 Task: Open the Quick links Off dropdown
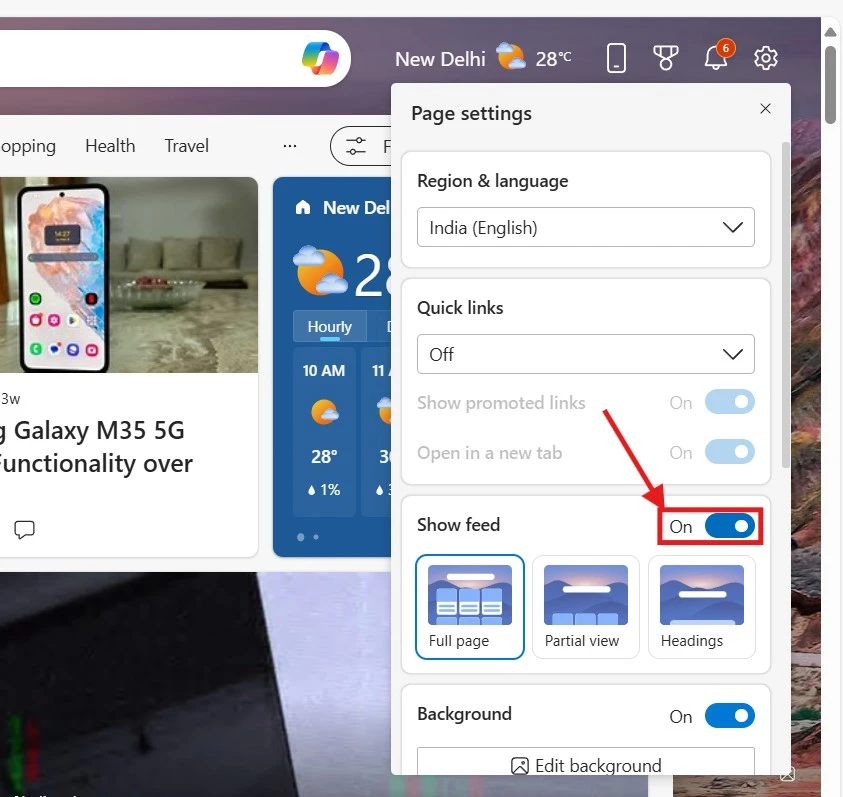pyautogui.click(x=585, y=354)
